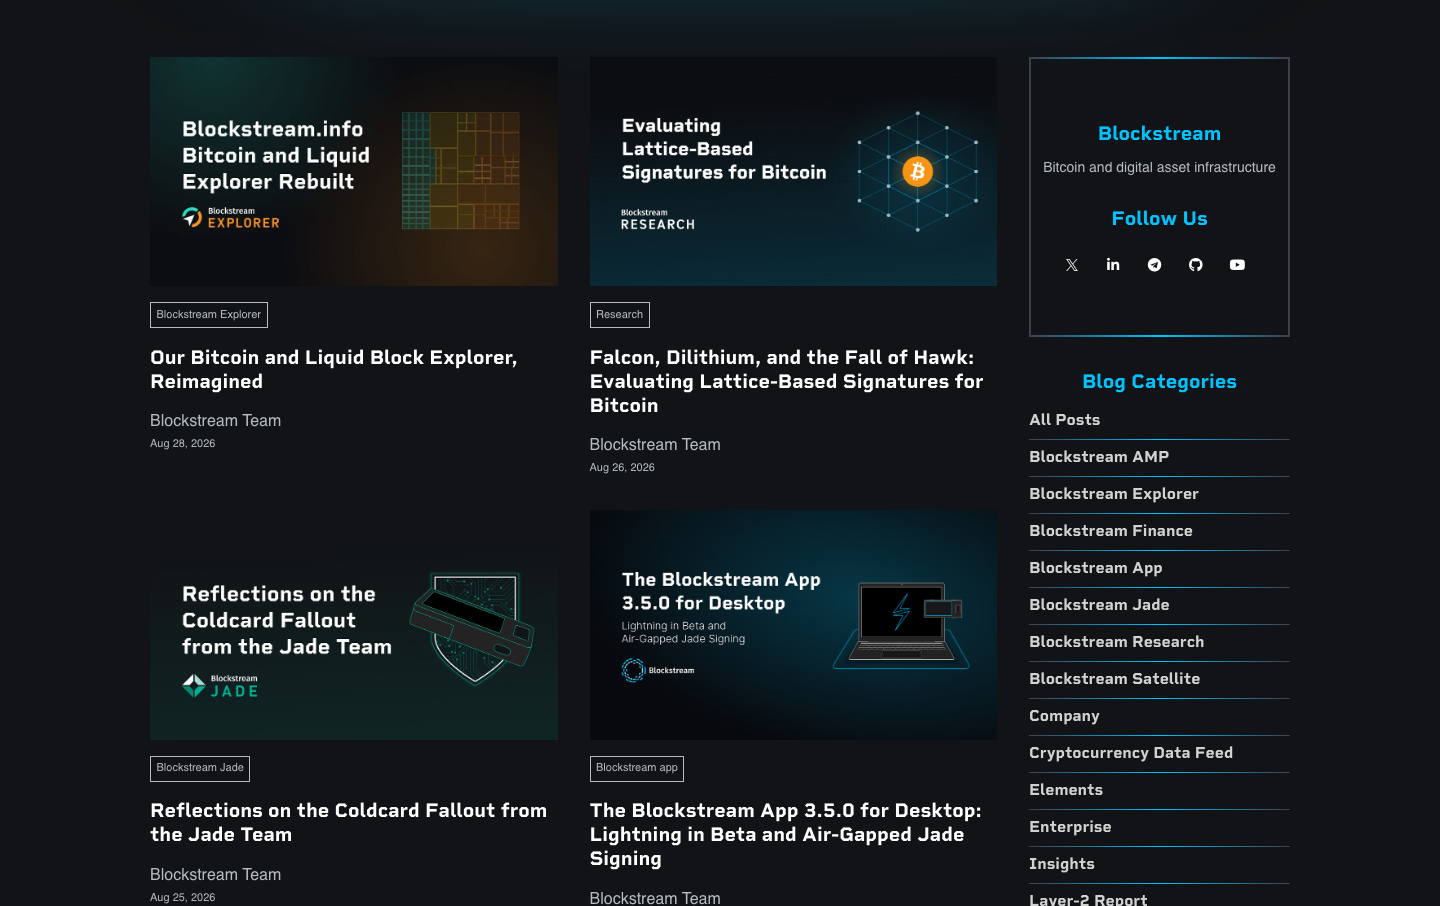Click the Blockstream app tag
Image resolution: width=1440 pixels, height=906 pixels.
click(x=637, y=768)
